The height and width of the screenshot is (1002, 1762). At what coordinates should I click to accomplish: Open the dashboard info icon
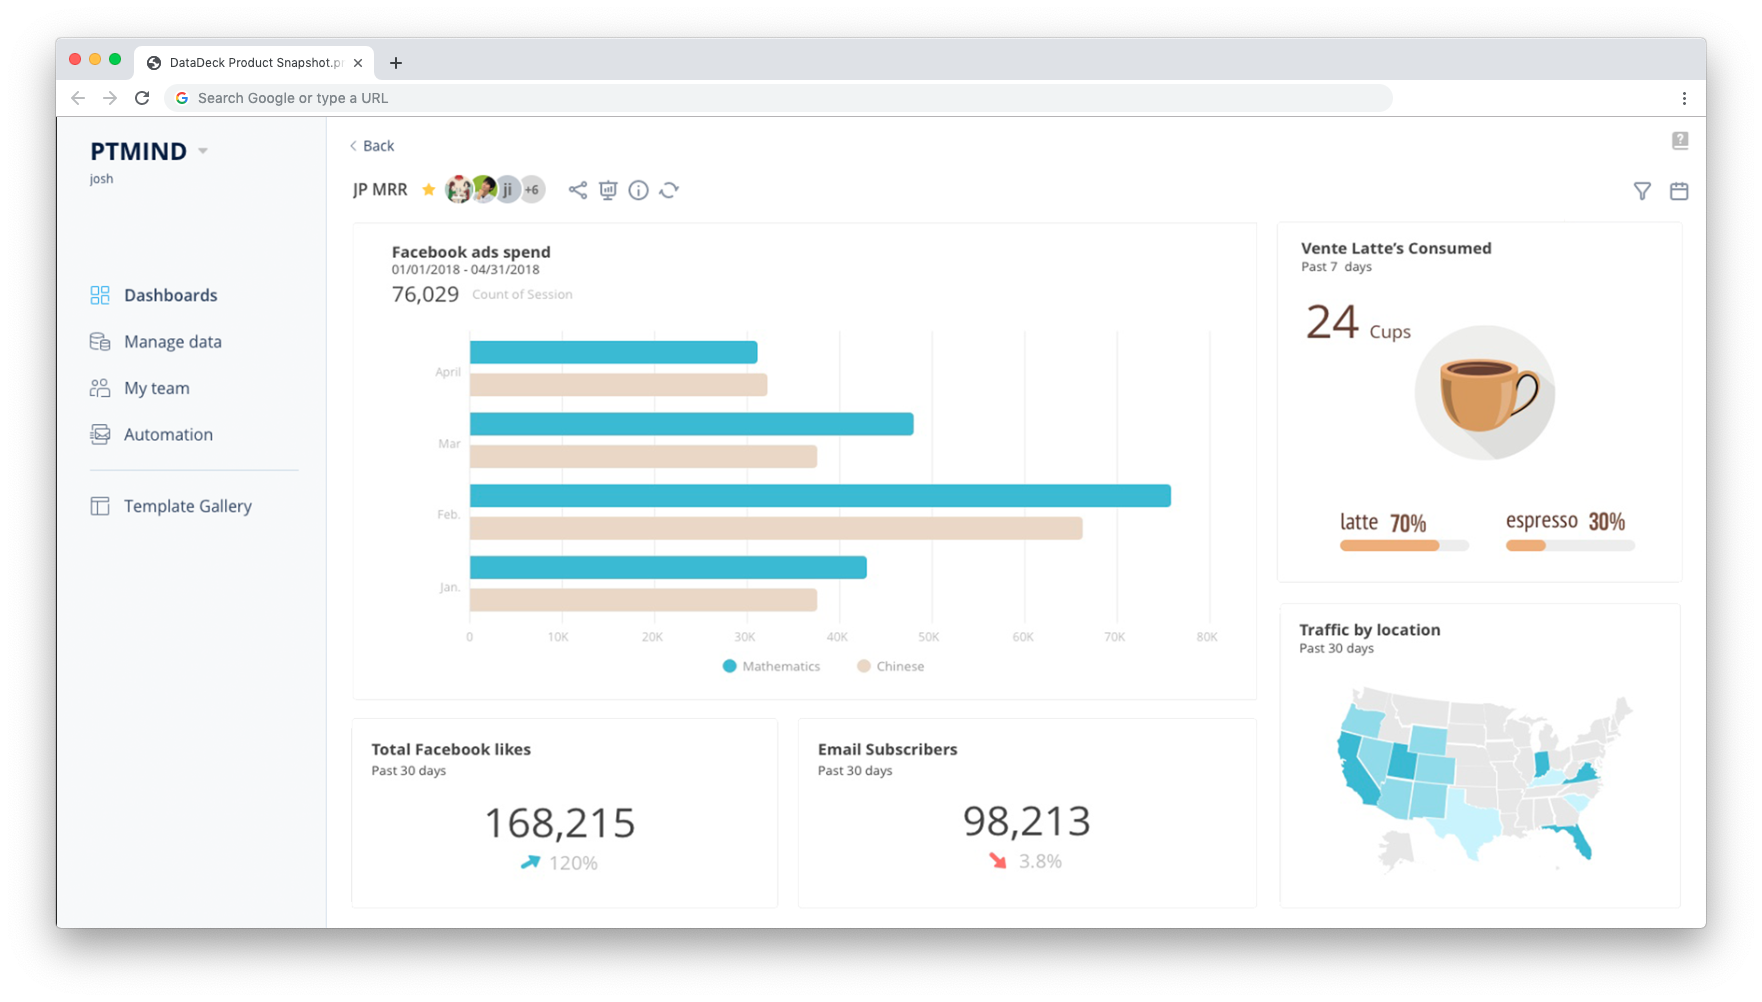pyautogui.click(x=638, y=190)
